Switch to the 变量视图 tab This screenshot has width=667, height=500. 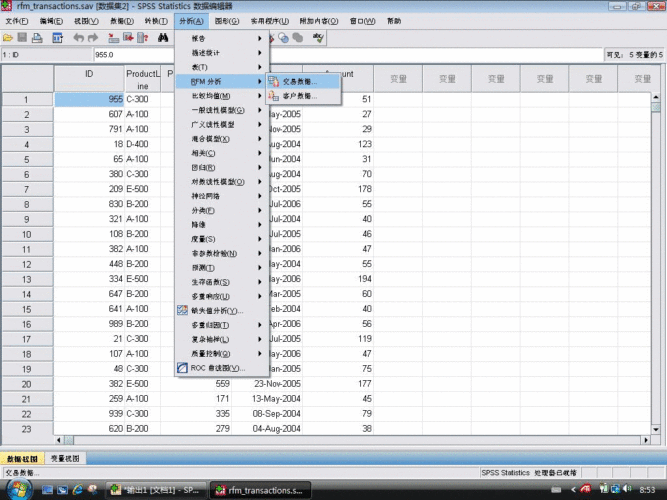pyautogui.click(x=65, y=458)
